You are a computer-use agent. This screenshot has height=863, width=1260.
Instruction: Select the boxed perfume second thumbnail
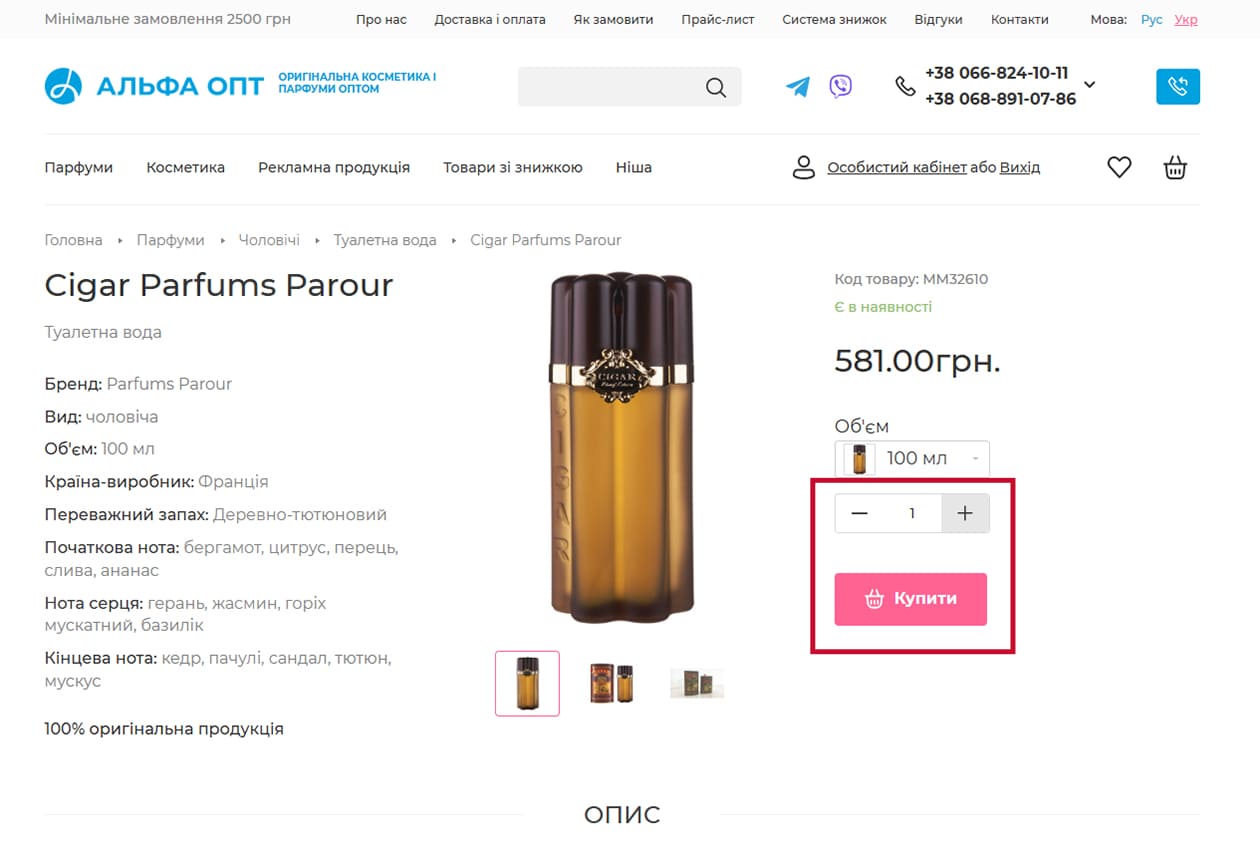[x=611, y=683]
